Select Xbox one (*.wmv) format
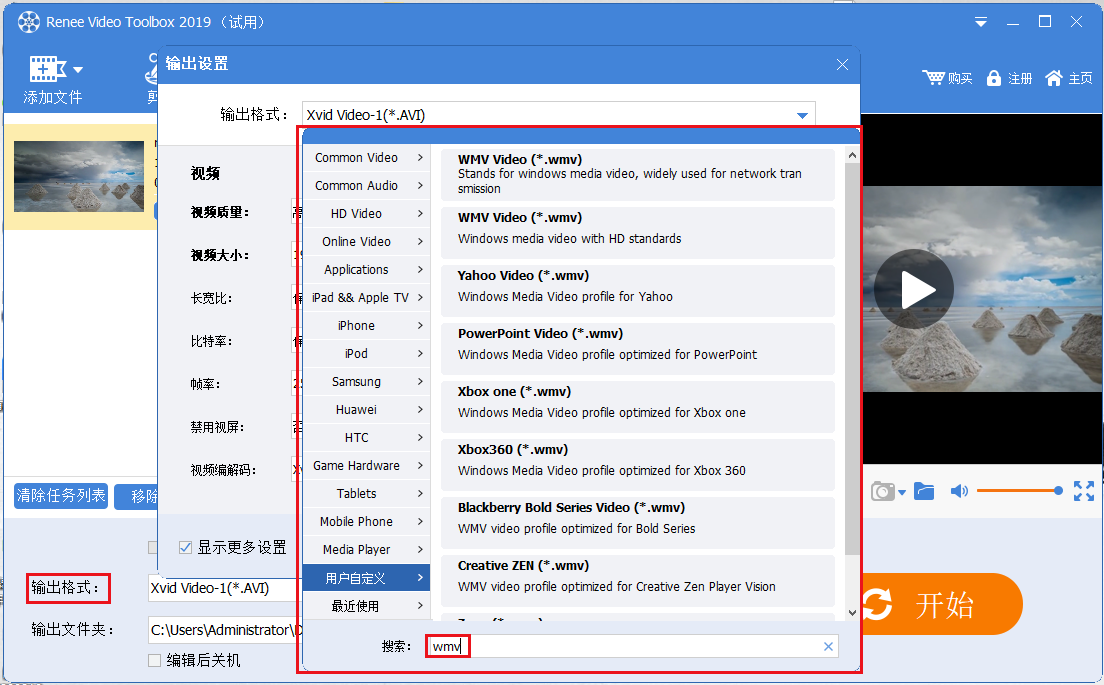Viewport: 1104px width, 685px height. click(638, 407)
